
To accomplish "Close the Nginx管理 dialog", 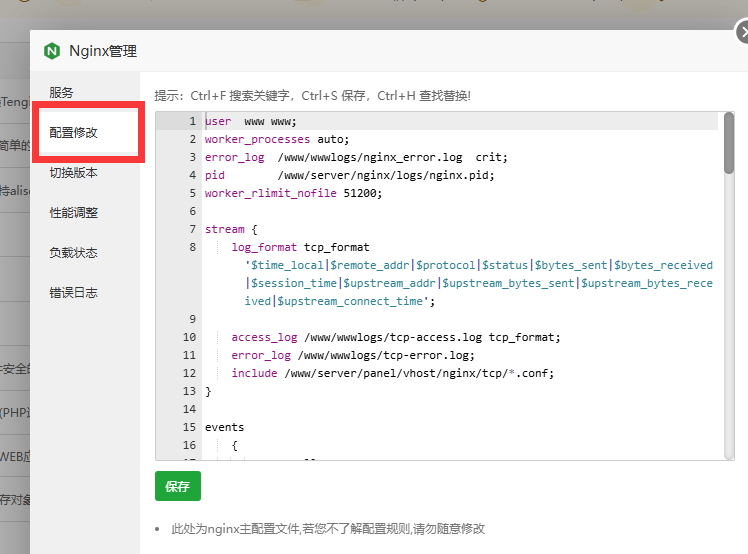I will tap(741, 32).
